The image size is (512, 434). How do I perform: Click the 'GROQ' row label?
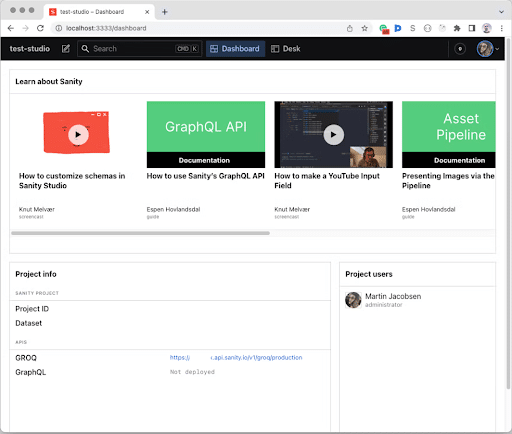pos(26,358)
